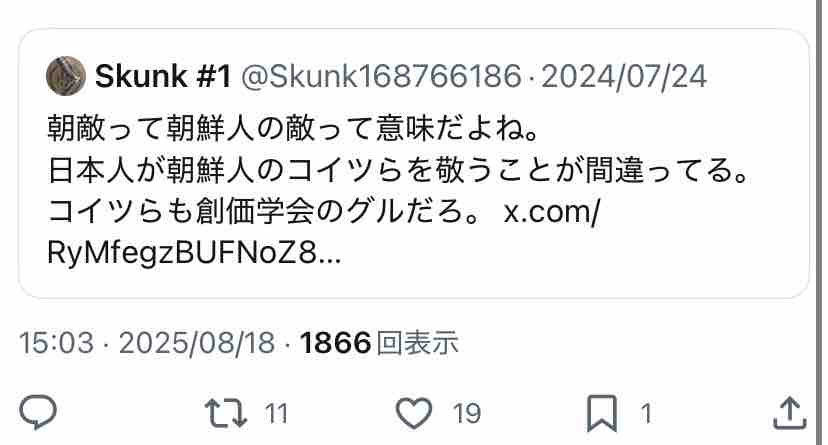
Task: Visit the @Skunk168766186 handle
Action: pyautogui.click(x=381, y=76)
